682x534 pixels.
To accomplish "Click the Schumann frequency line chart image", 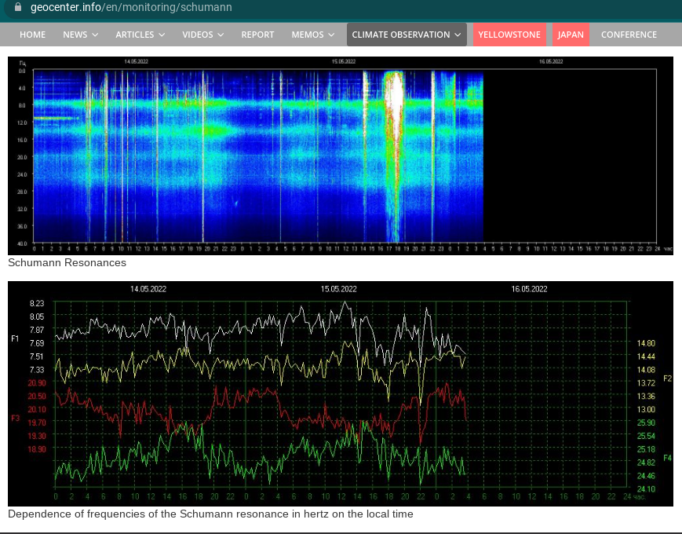I will pos(341,394).
